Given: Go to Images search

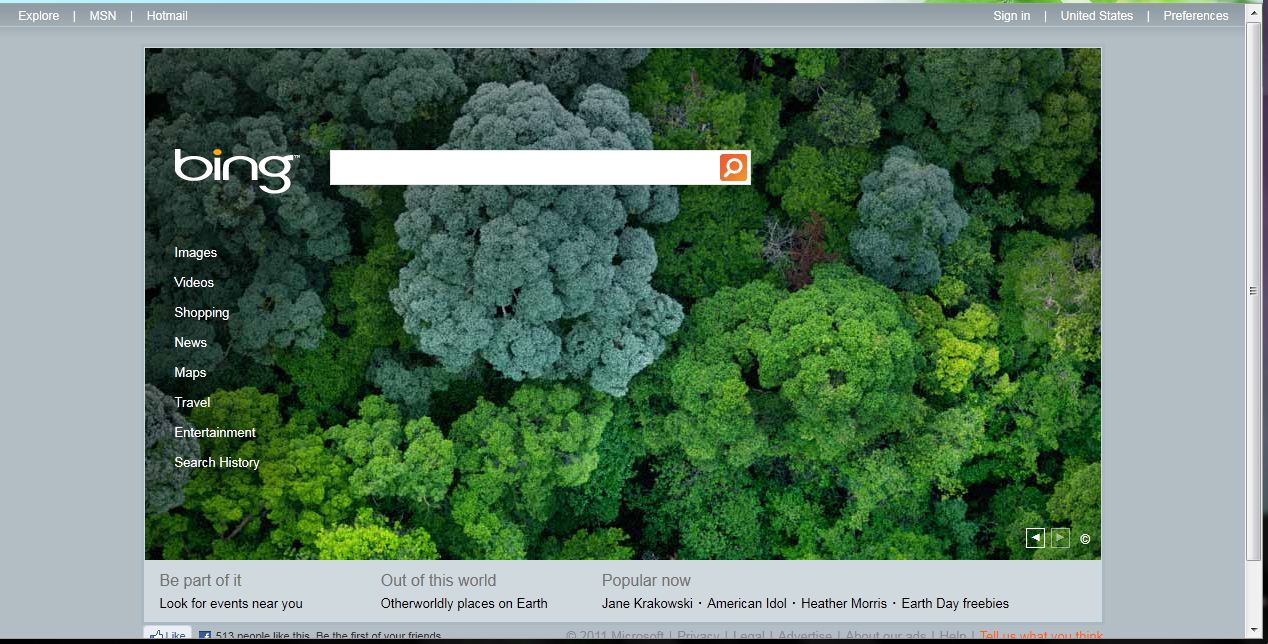Looking at the screenshot, I should coord(196,253).
